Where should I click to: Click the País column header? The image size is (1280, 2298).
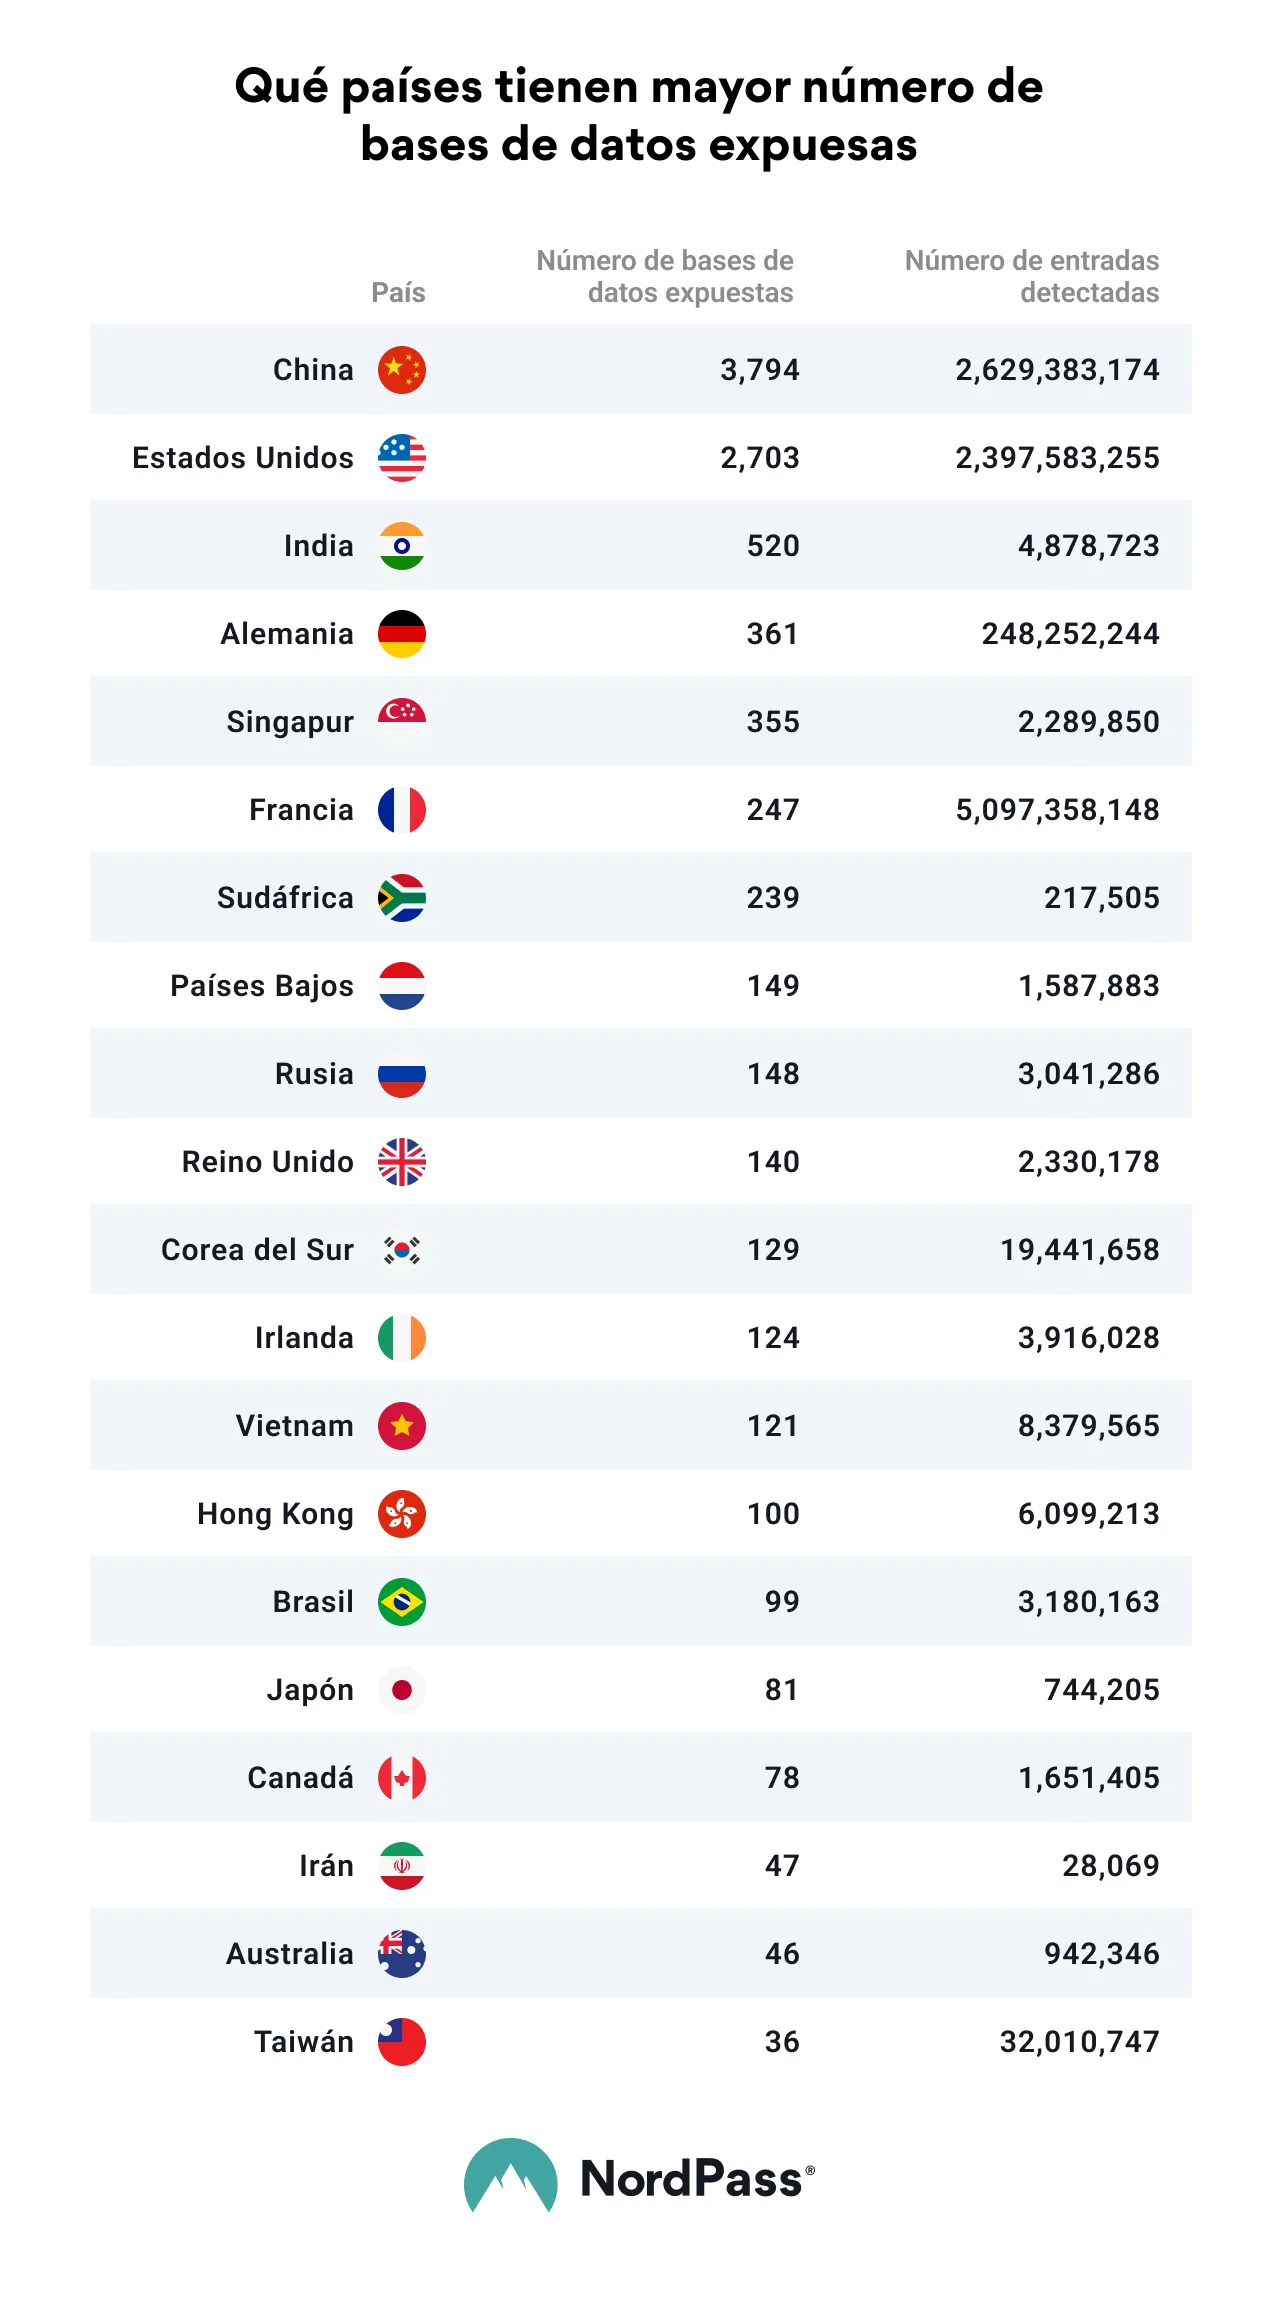[398, 292]
